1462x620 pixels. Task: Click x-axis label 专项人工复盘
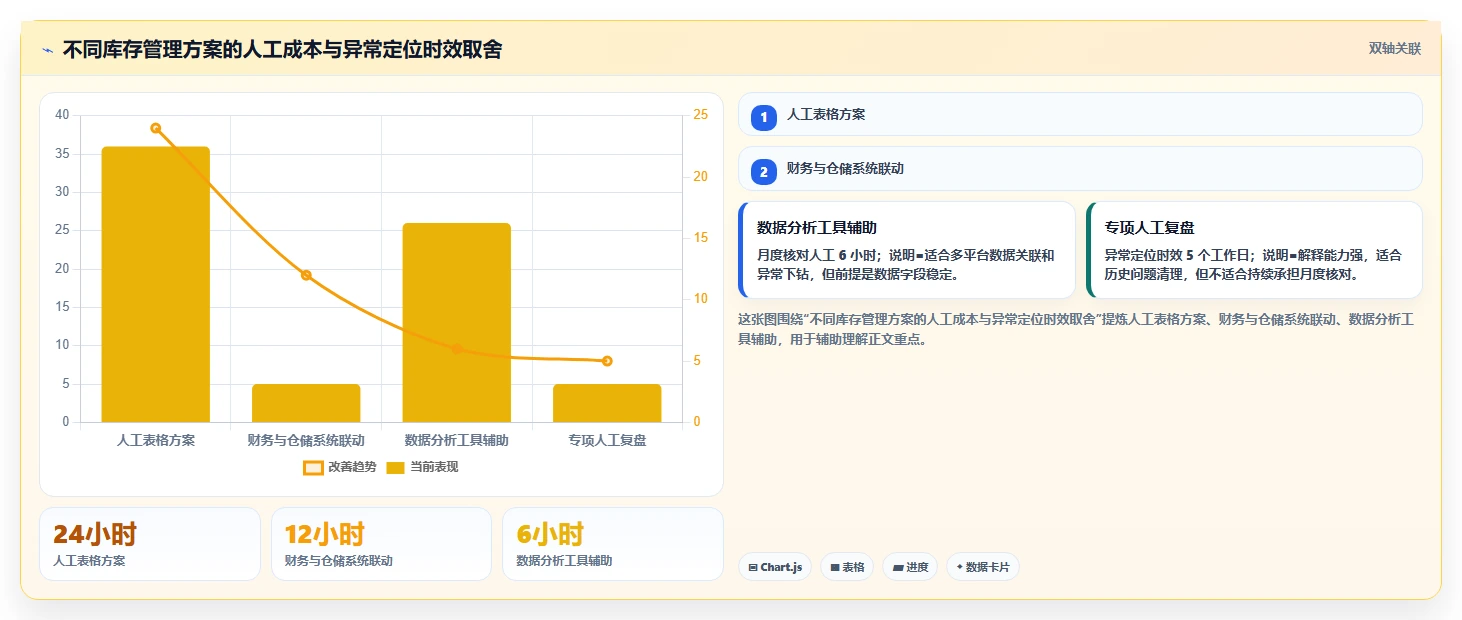(607, 440)
